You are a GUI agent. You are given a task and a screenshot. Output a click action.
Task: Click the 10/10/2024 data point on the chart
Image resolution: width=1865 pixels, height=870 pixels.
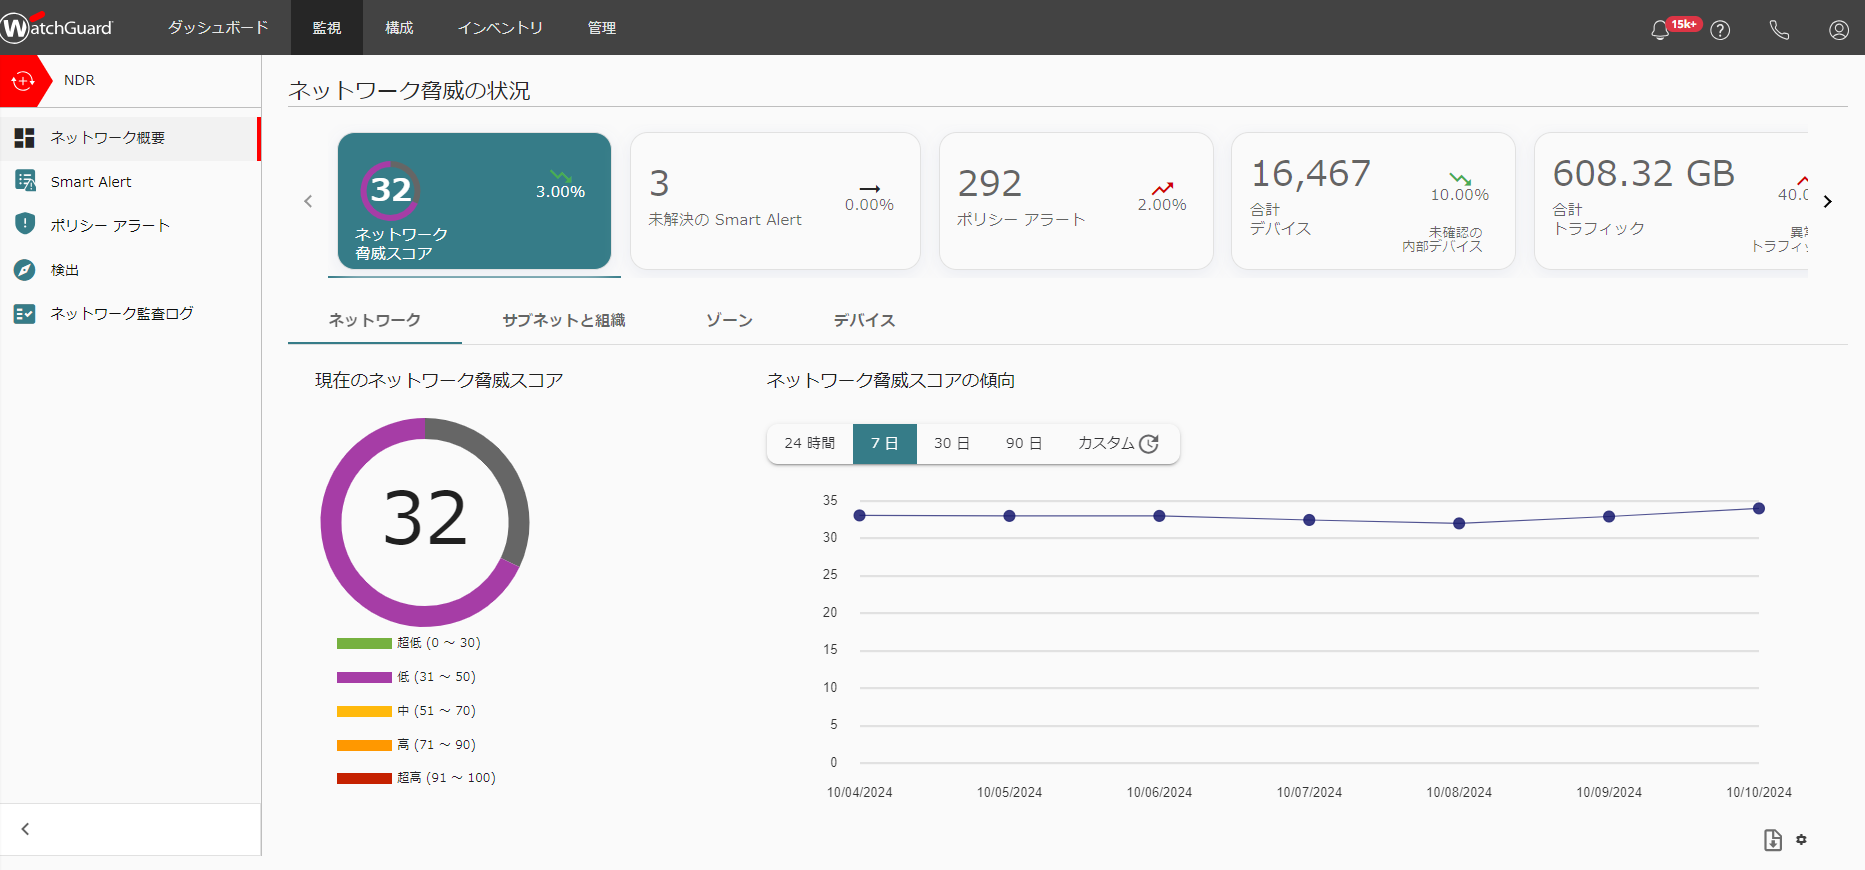tap(1759, 508)
